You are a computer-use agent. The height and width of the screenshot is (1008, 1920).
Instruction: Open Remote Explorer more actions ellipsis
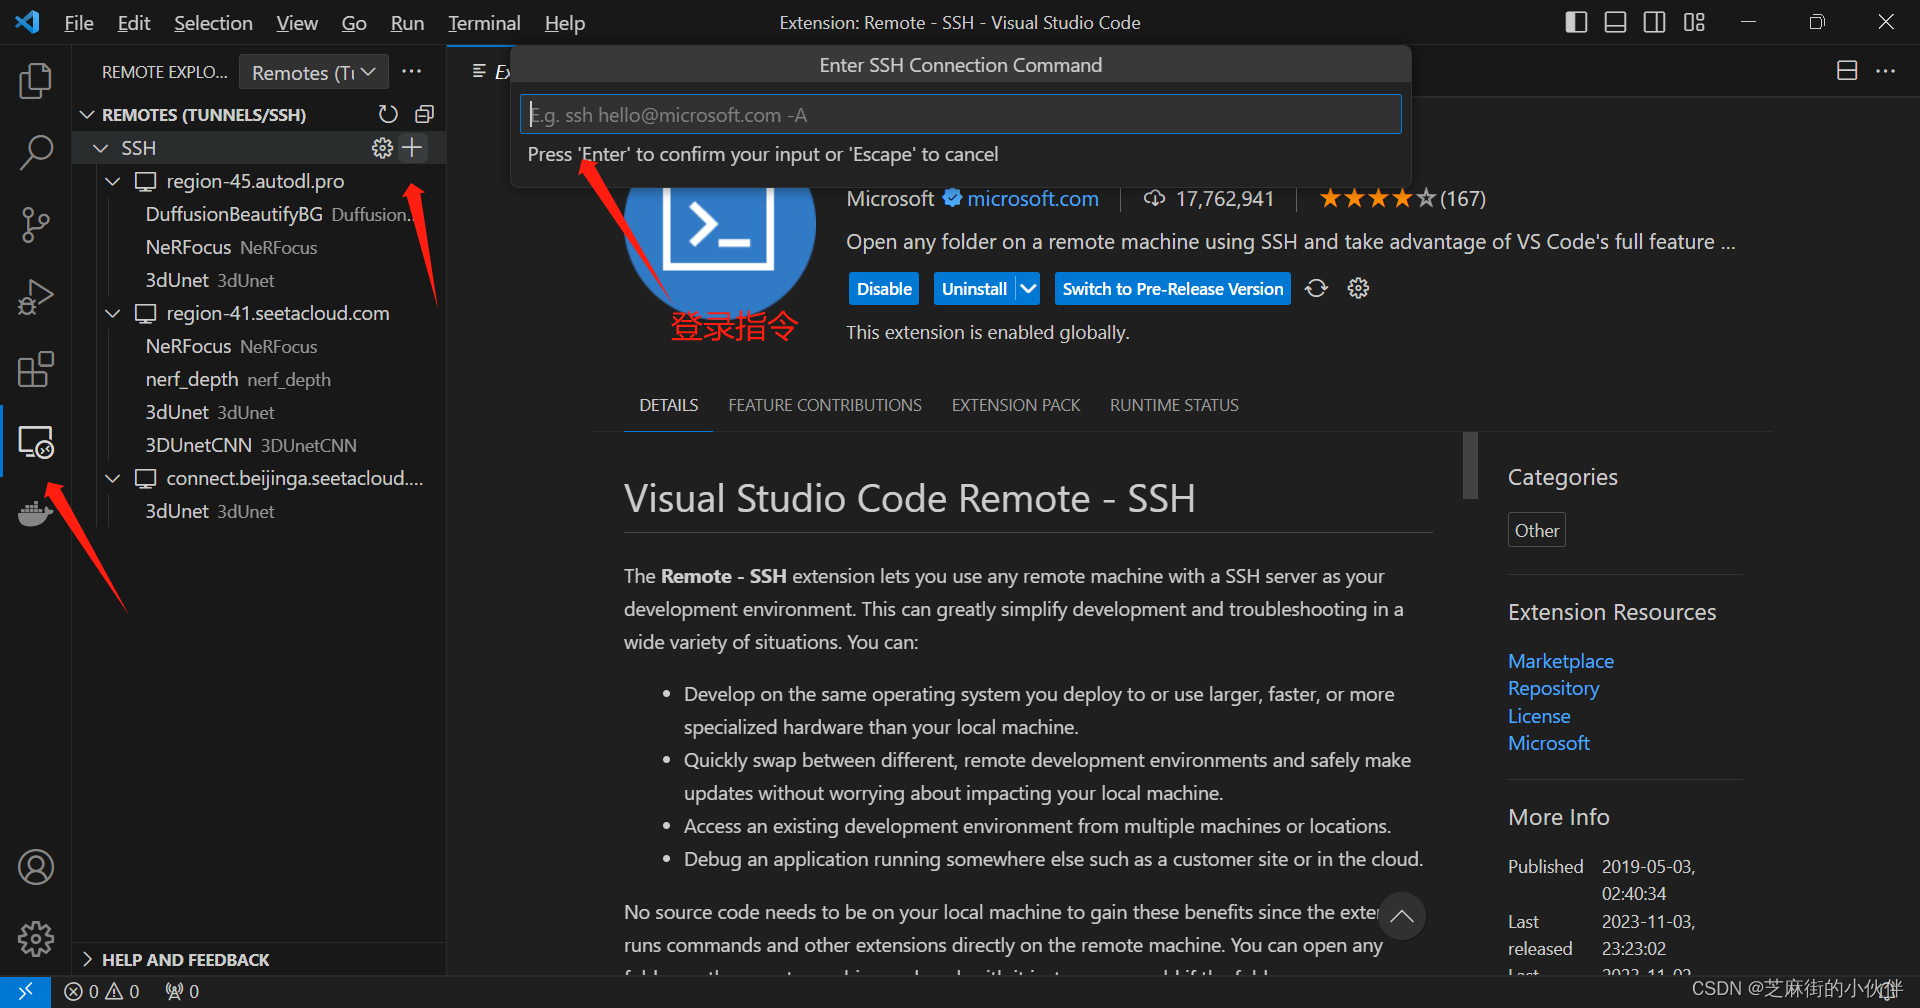pyautogui.click(x=411, y=72)
